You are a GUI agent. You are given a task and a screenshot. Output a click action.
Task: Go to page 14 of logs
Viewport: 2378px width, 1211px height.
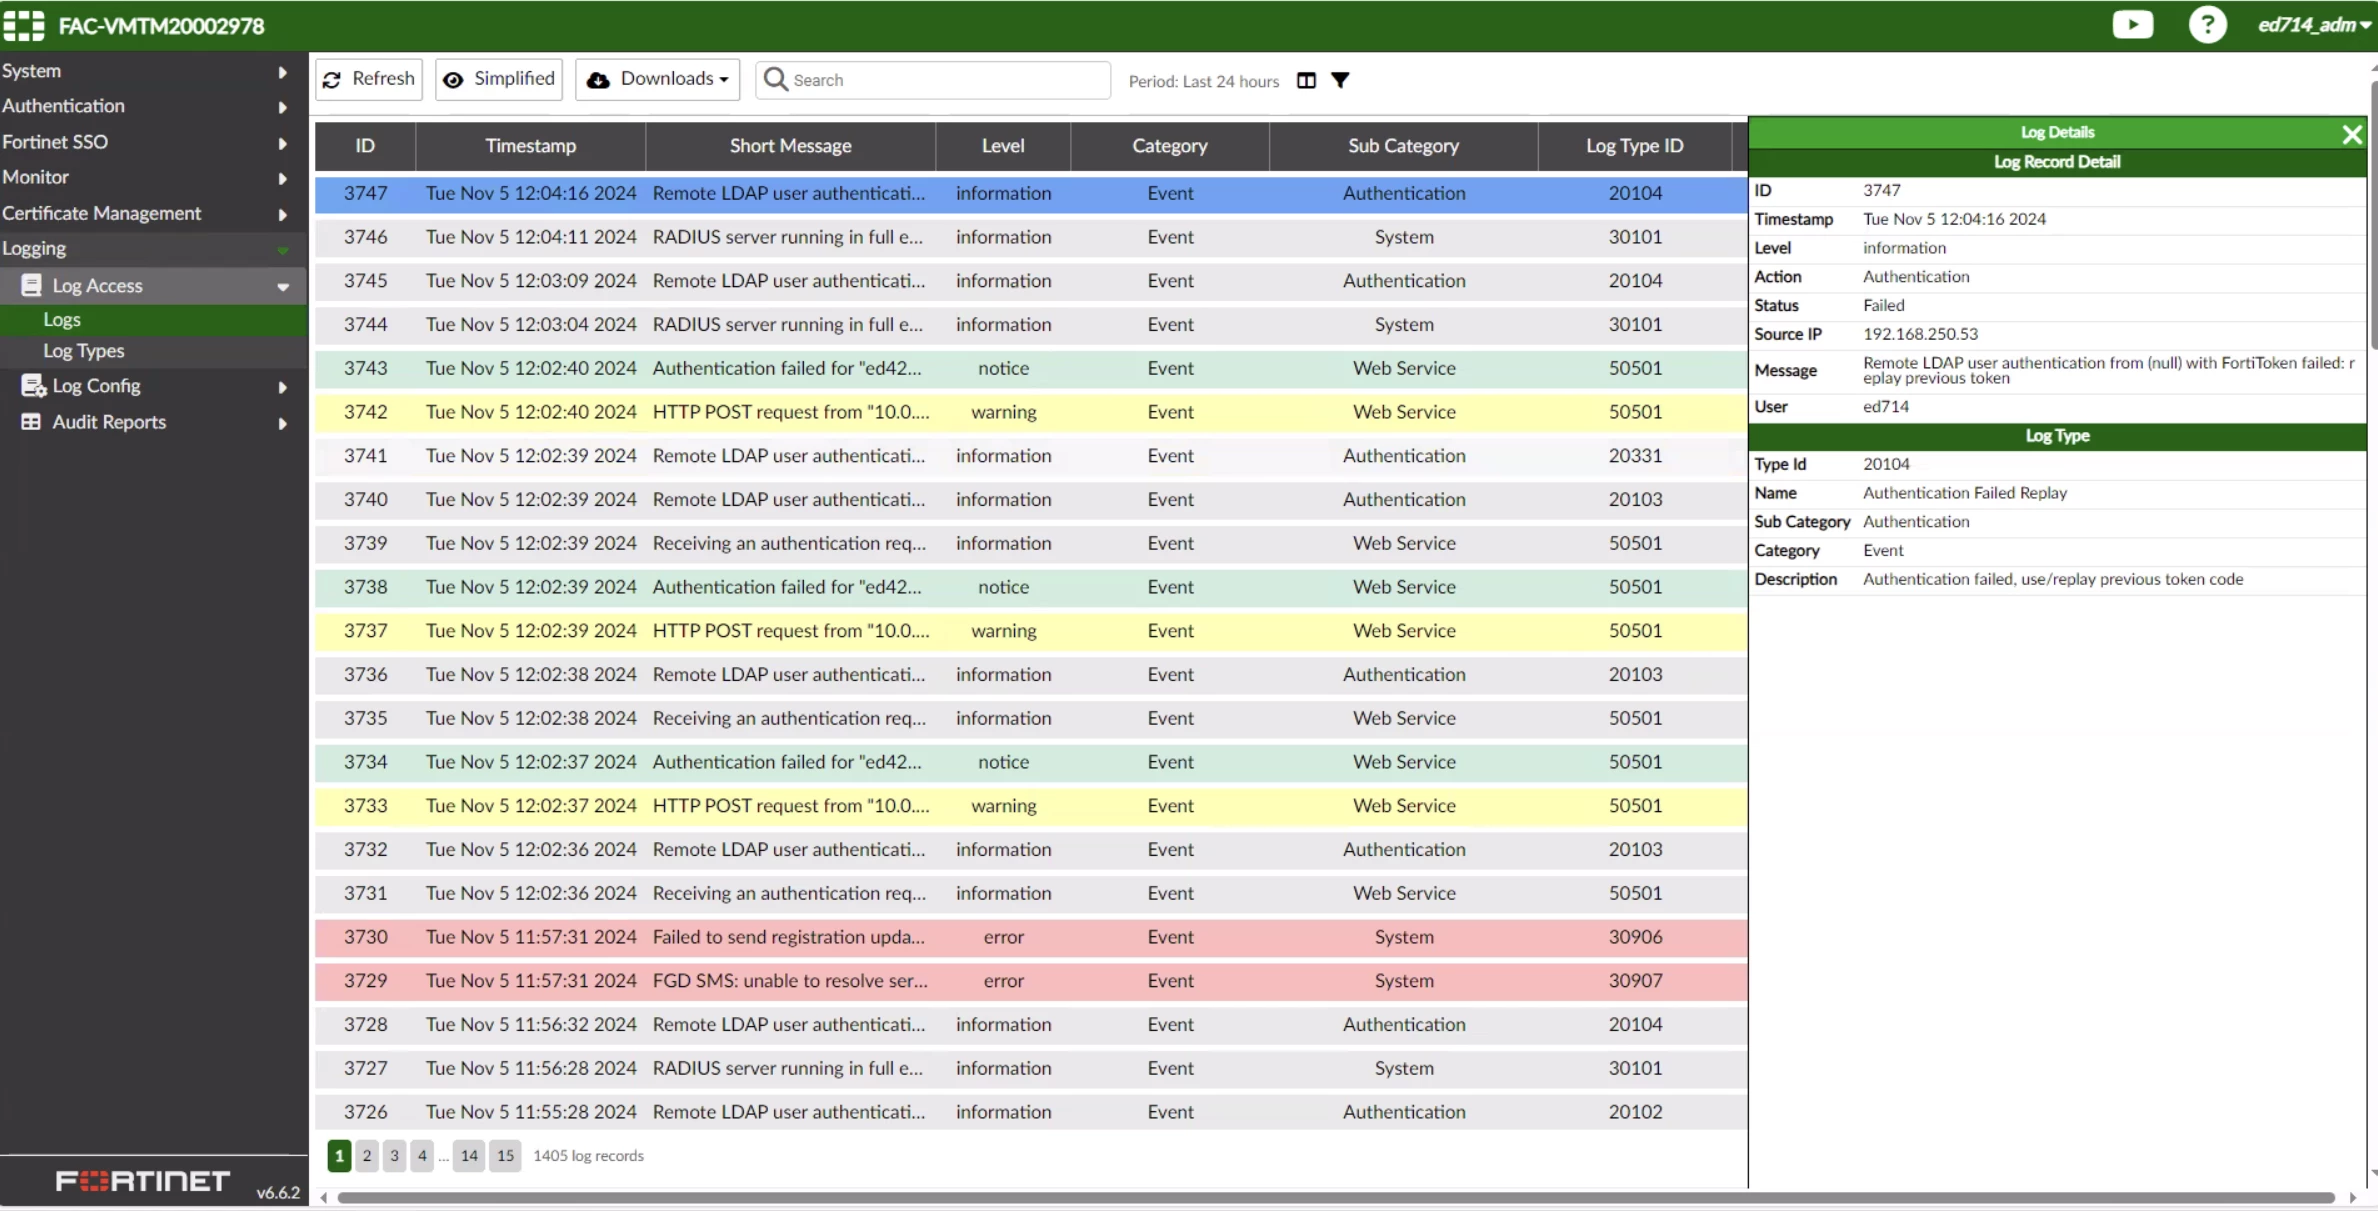(x=469, y=1156)
